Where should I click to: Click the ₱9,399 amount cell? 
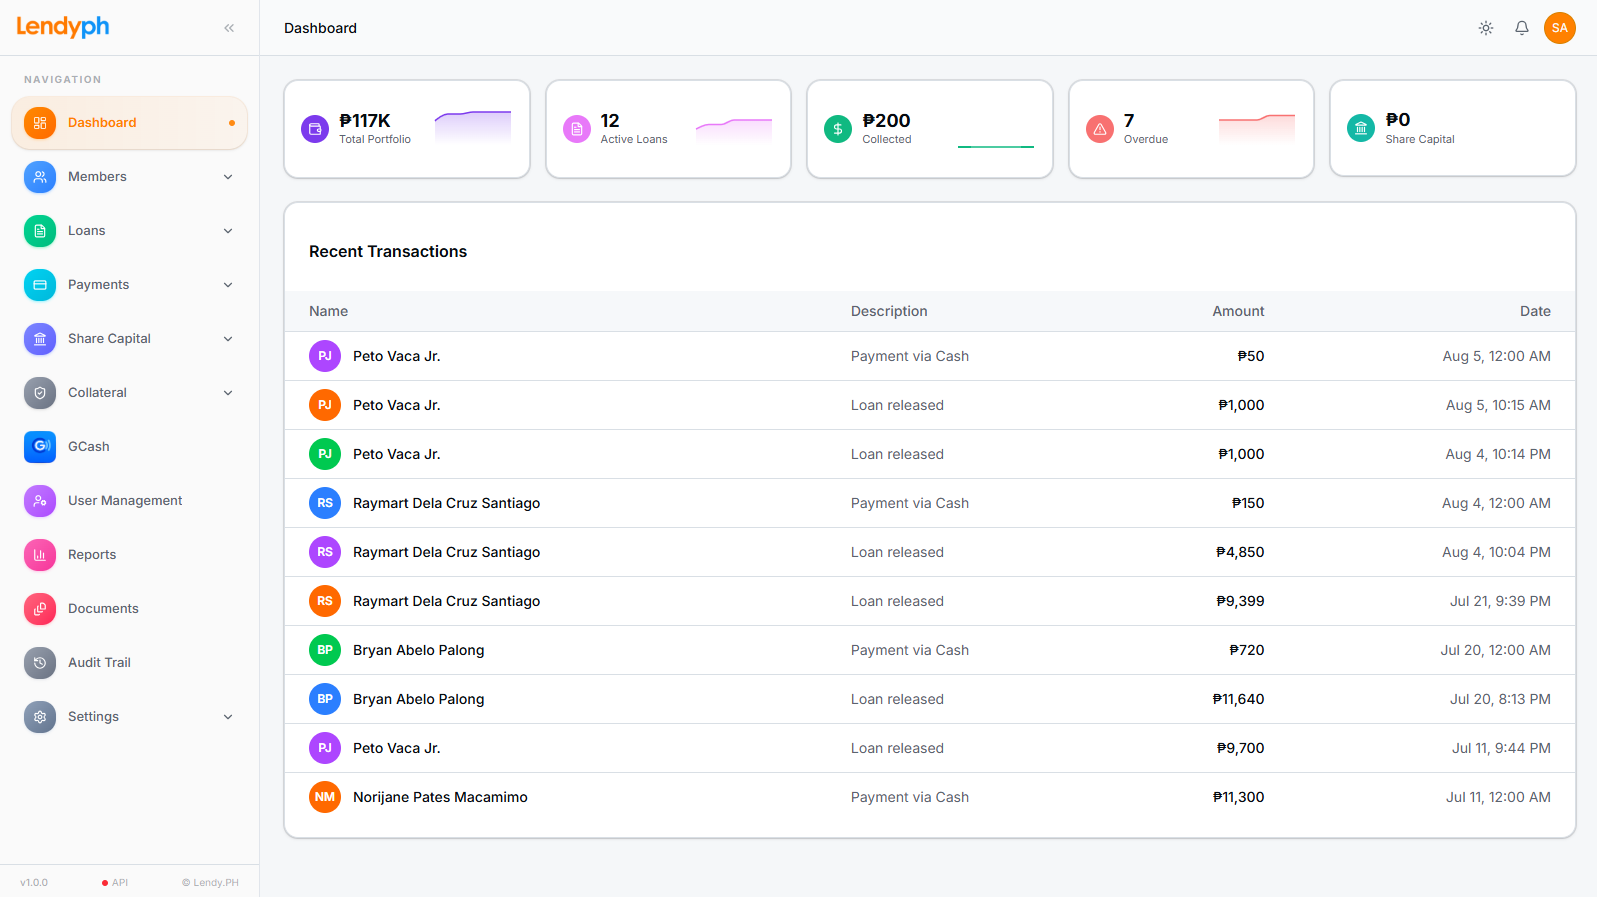[1240, 601]
